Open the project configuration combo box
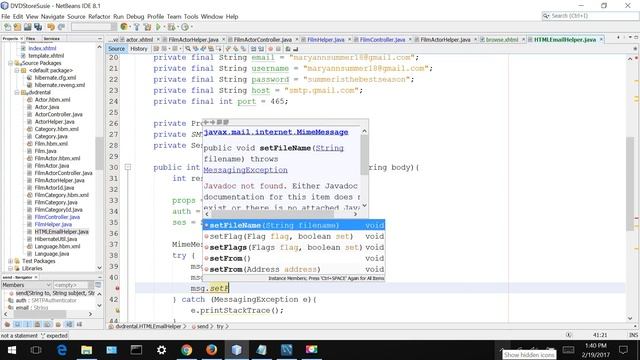The image size is (640, 360). click(x=94, y=27)
